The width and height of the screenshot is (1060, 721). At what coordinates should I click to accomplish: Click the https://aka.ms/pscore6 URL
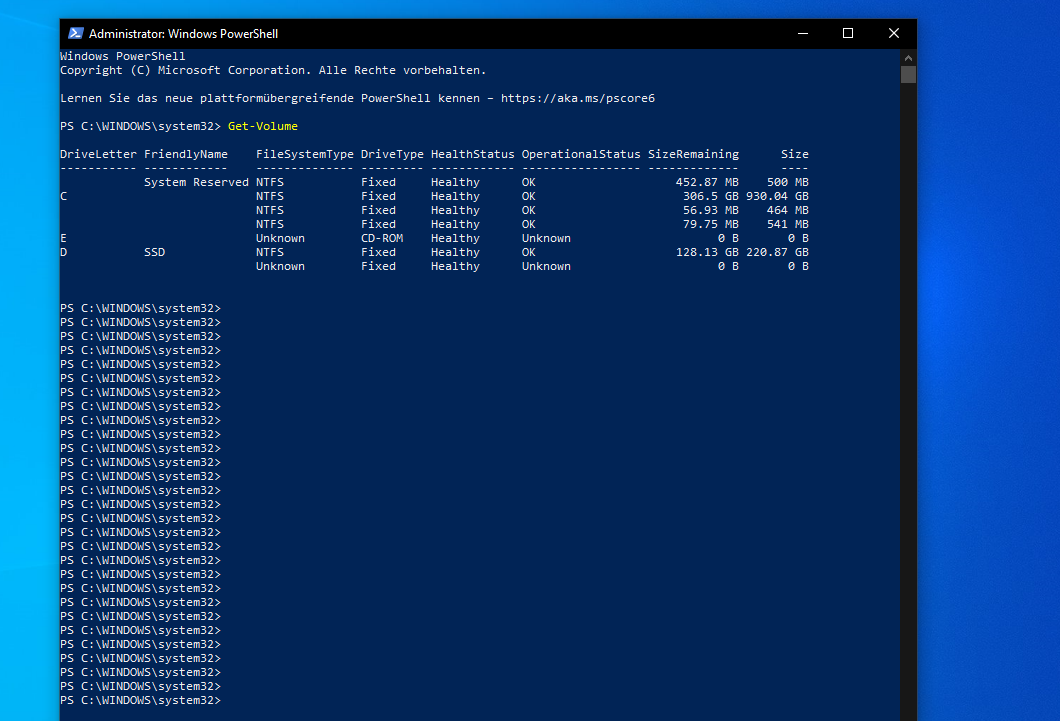577,99
